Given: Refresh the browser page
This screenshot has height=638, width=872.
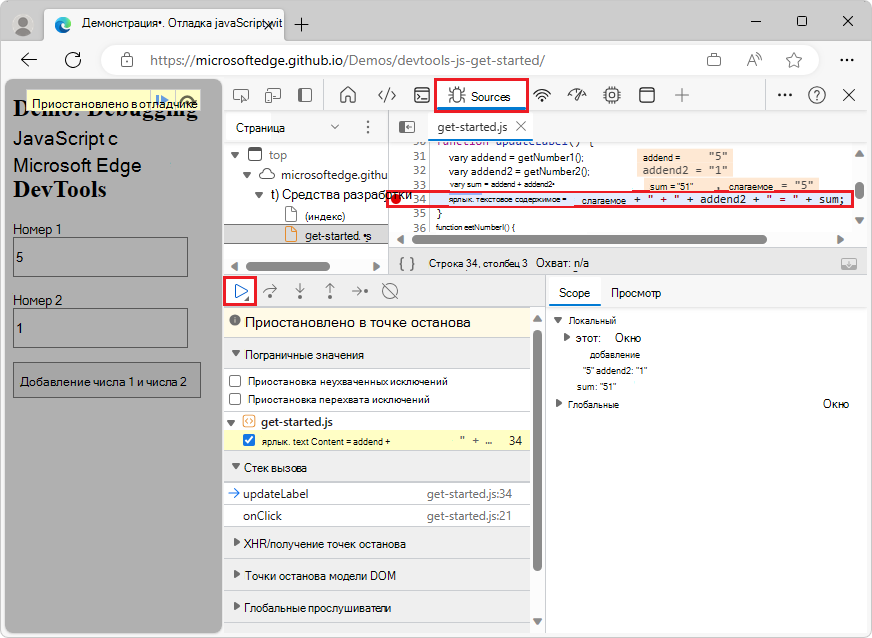Looking at the screenshot, I should 73,60.
